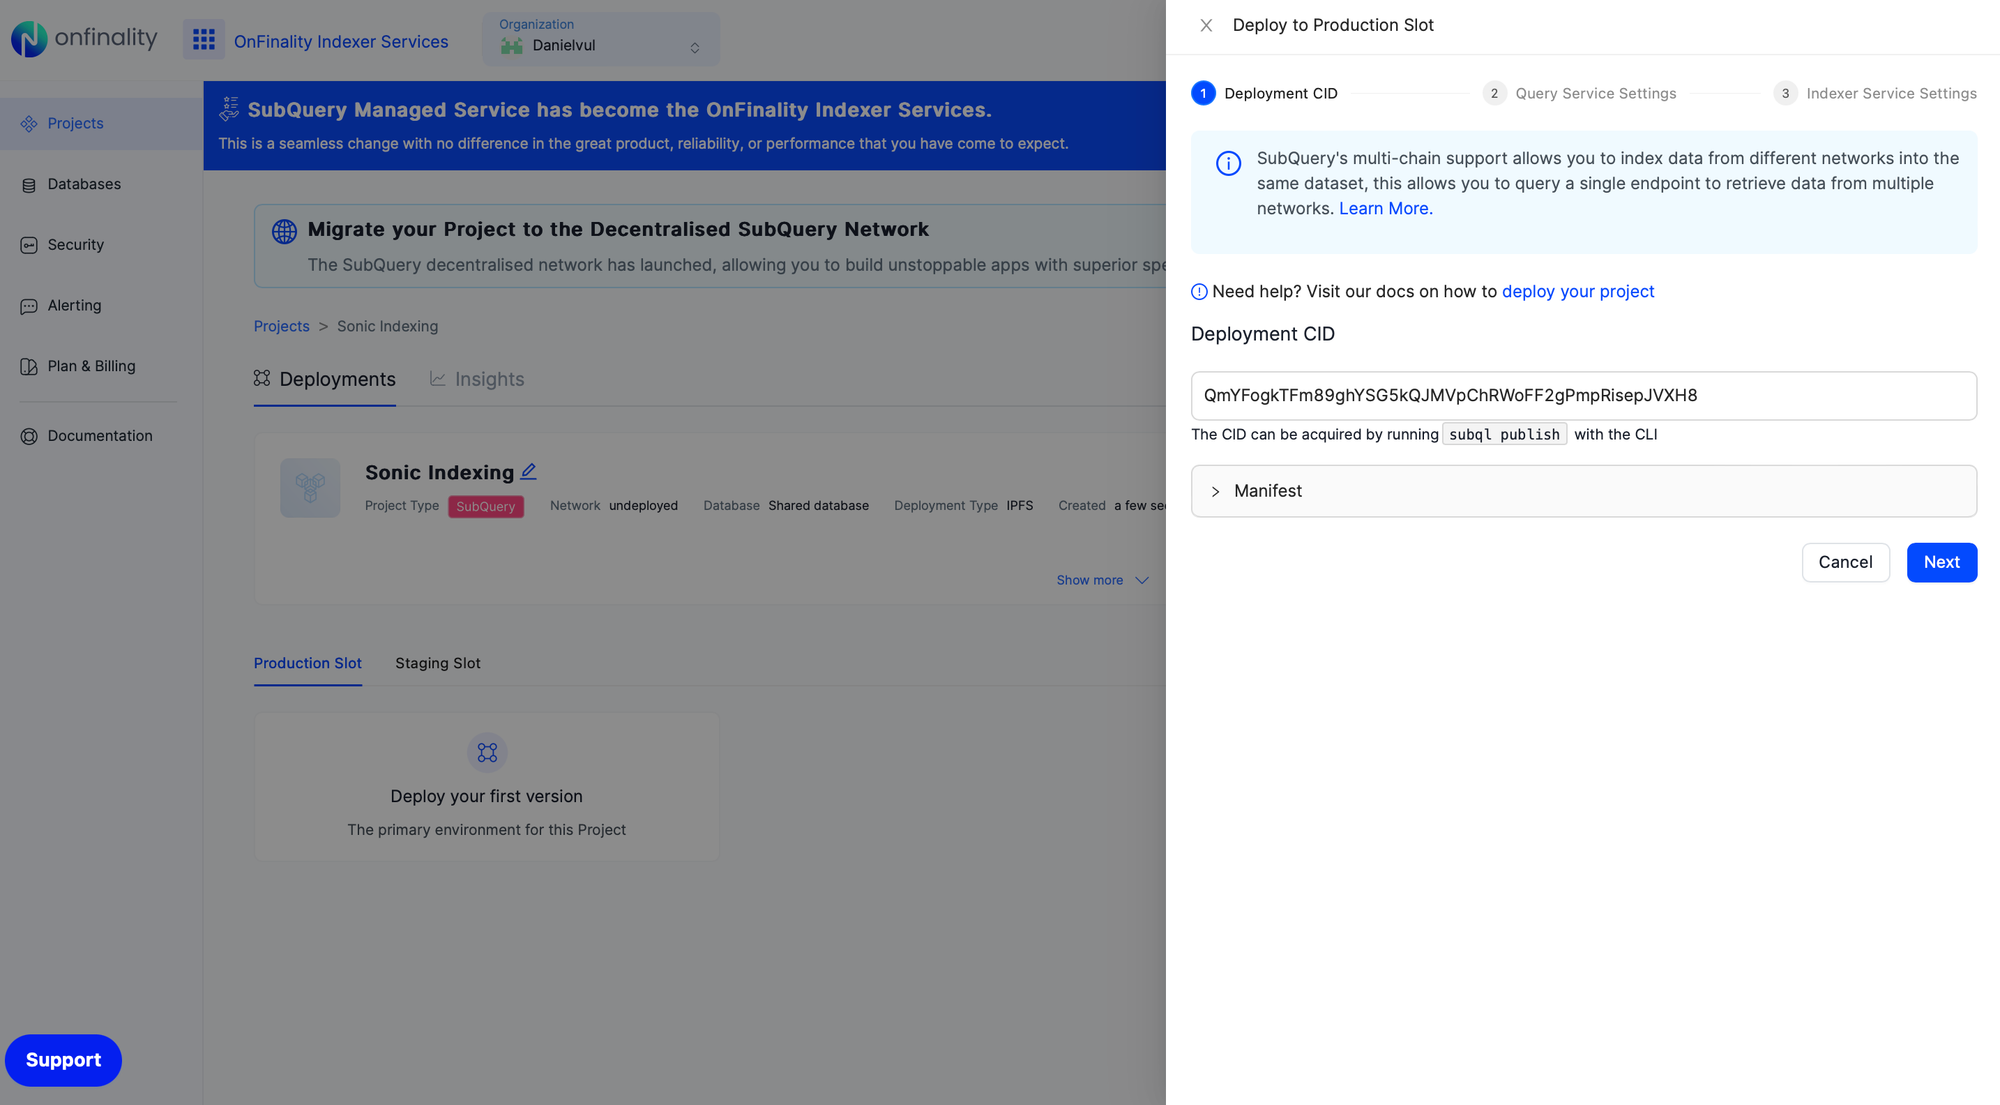Image resolution: width=2000 pixels, height=1105 pixels.
Task: Open the Documentation section
Action: click(99, 435)
